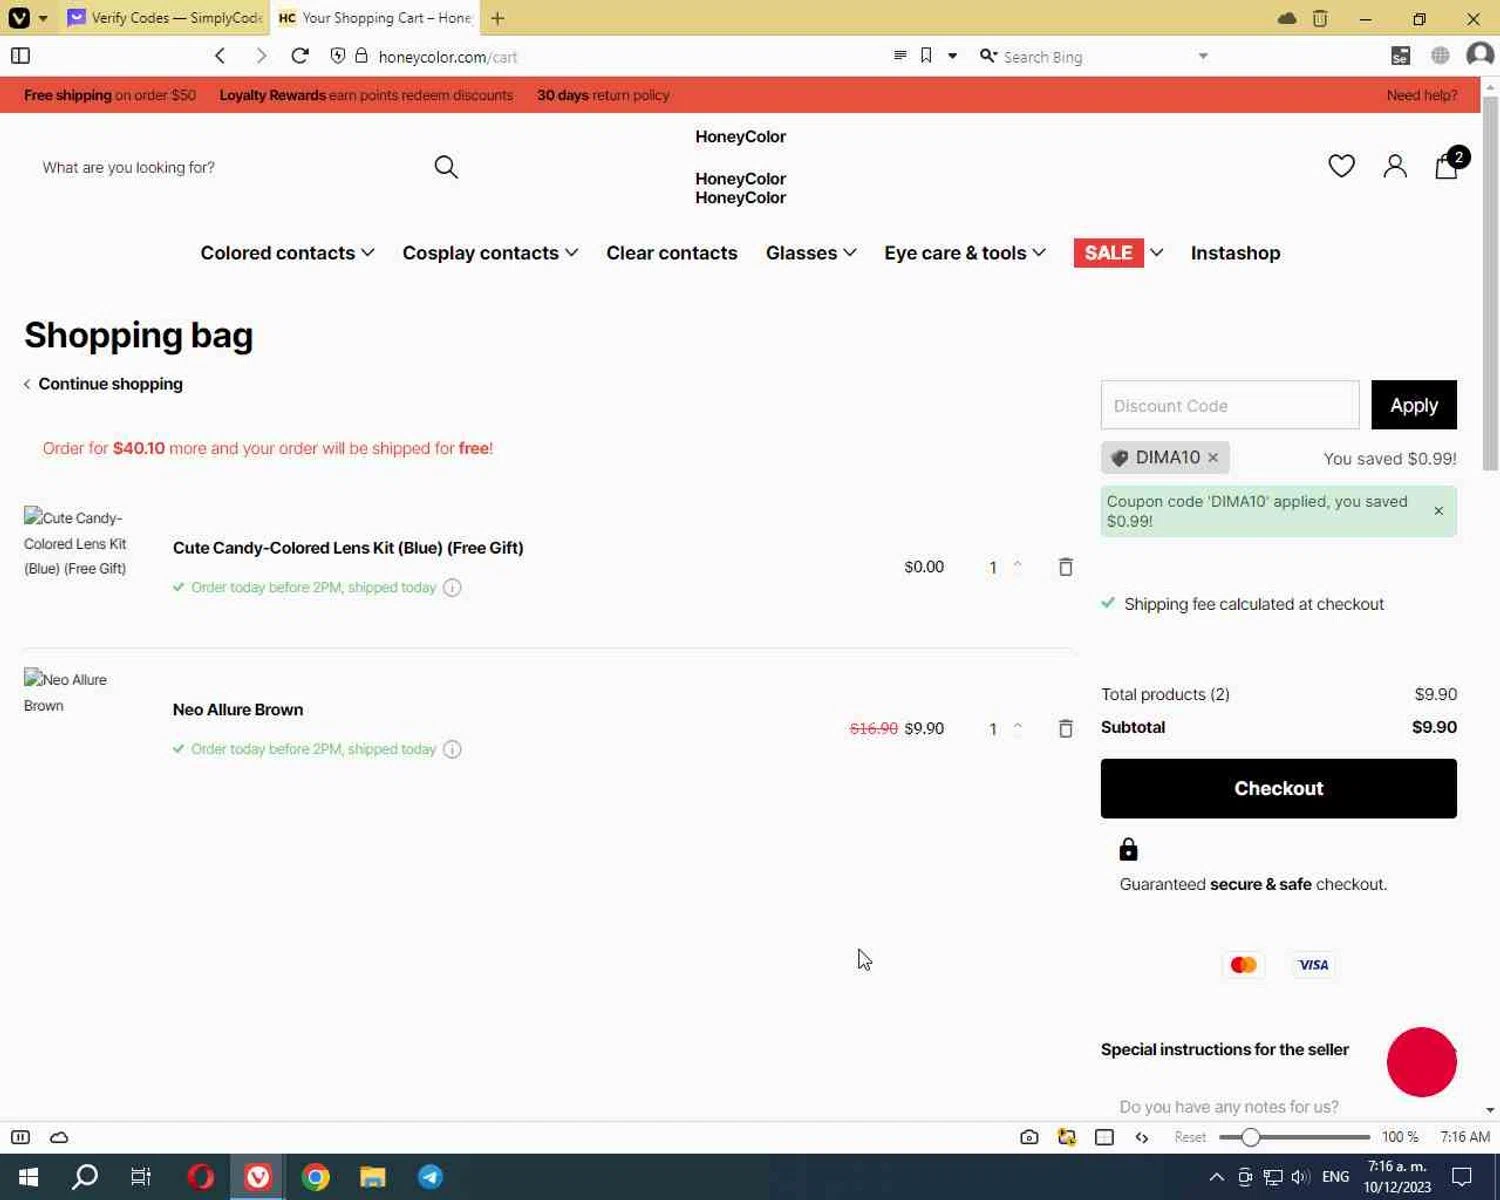Open the account user icon
The height and width of the screenshot is (1200, 1500).
[1395, 166]
